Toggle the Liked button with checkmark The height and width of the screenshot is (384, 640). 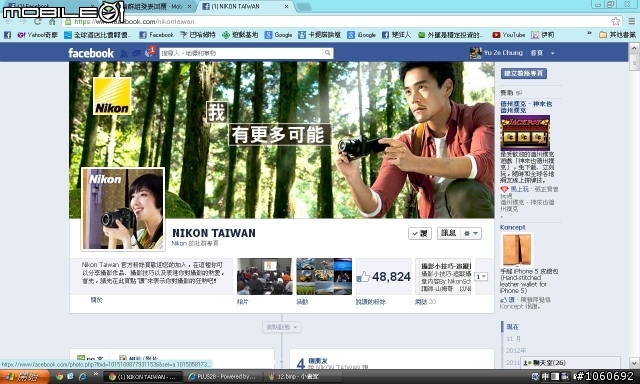click(420, 233)
